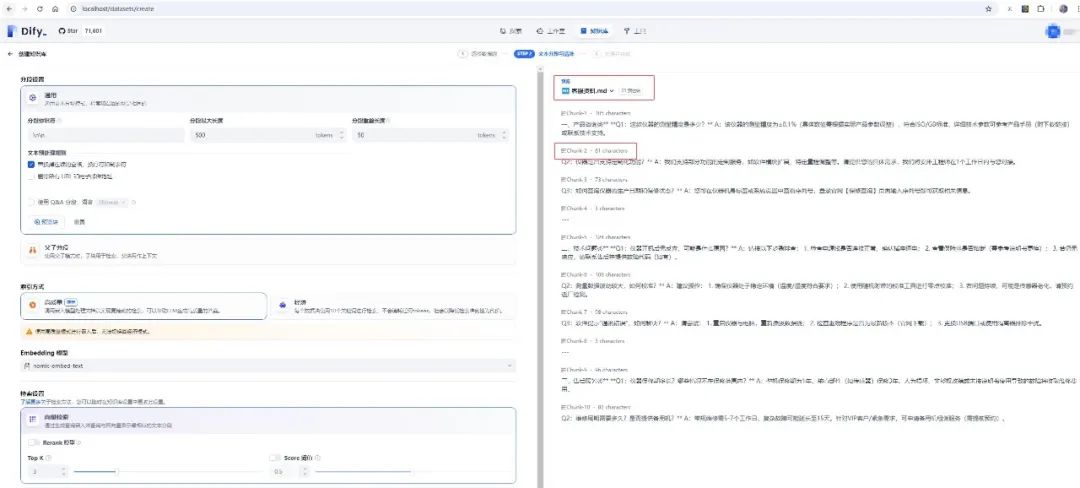
Task: Click the orange high-quality index icon
Action: [32, 304]
